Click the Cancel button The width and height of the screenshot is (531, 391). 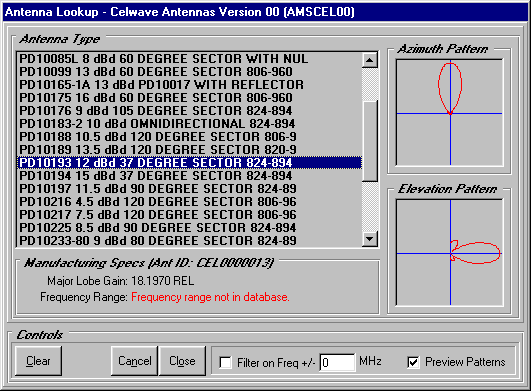click(x=134, y=361)
